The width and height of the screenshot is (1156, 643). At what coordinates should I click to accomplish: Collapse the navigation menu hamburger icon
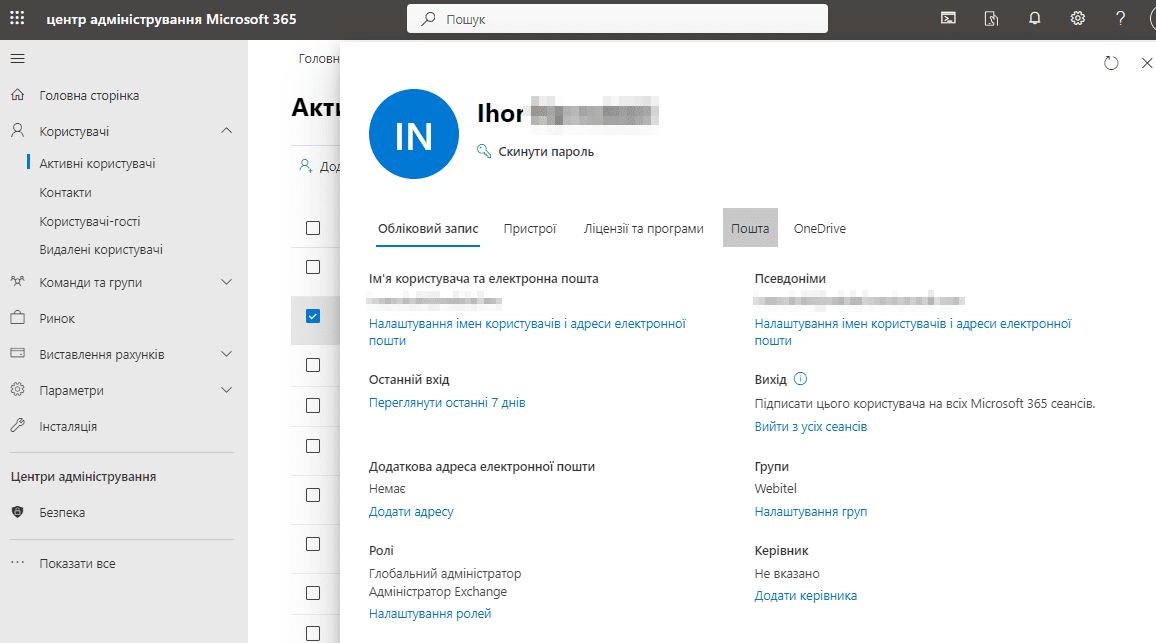coord(18,58)
